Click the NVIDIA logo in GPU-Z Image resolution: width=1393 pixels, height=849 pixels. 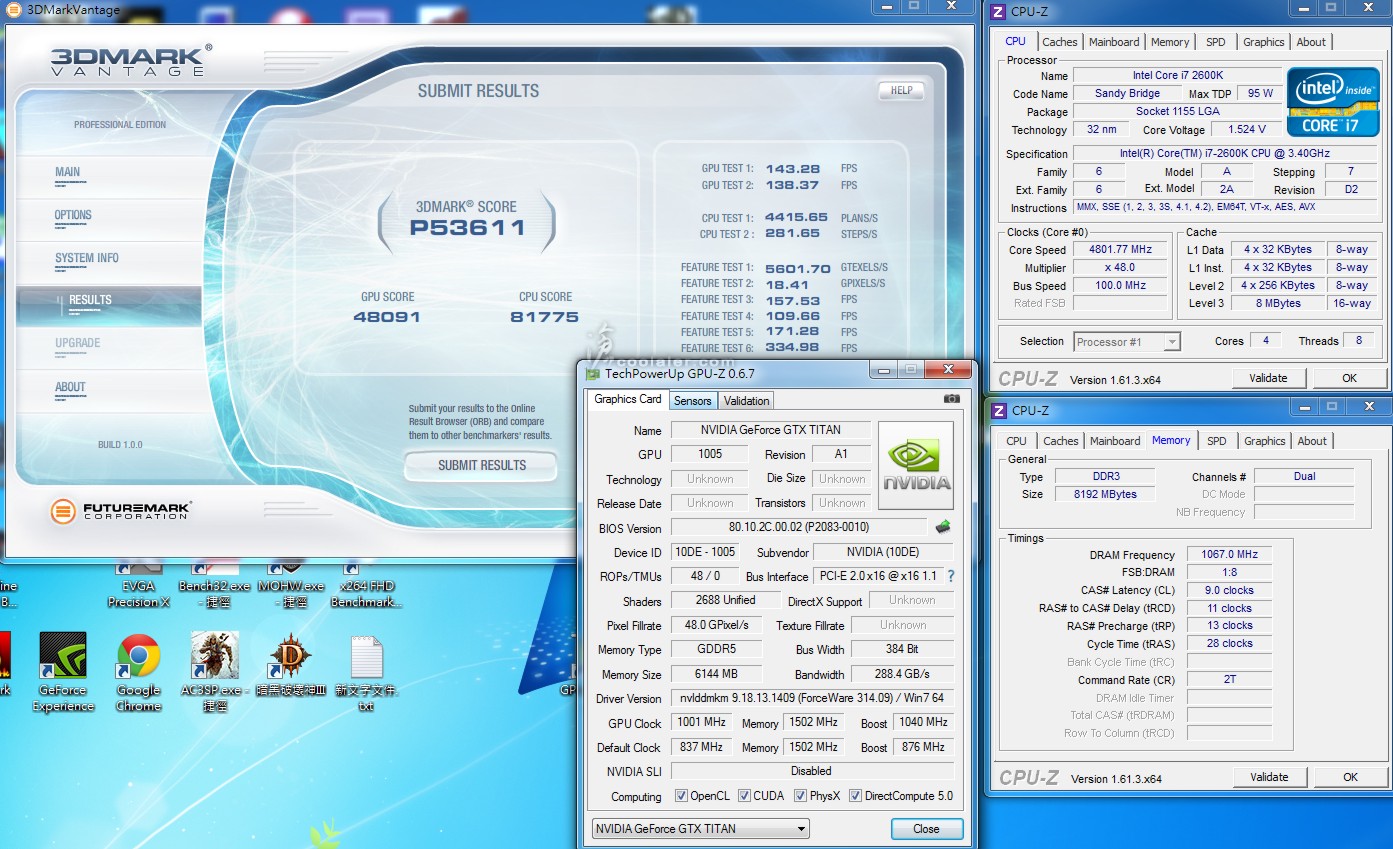pyautogui.click(x=915, y=465)
